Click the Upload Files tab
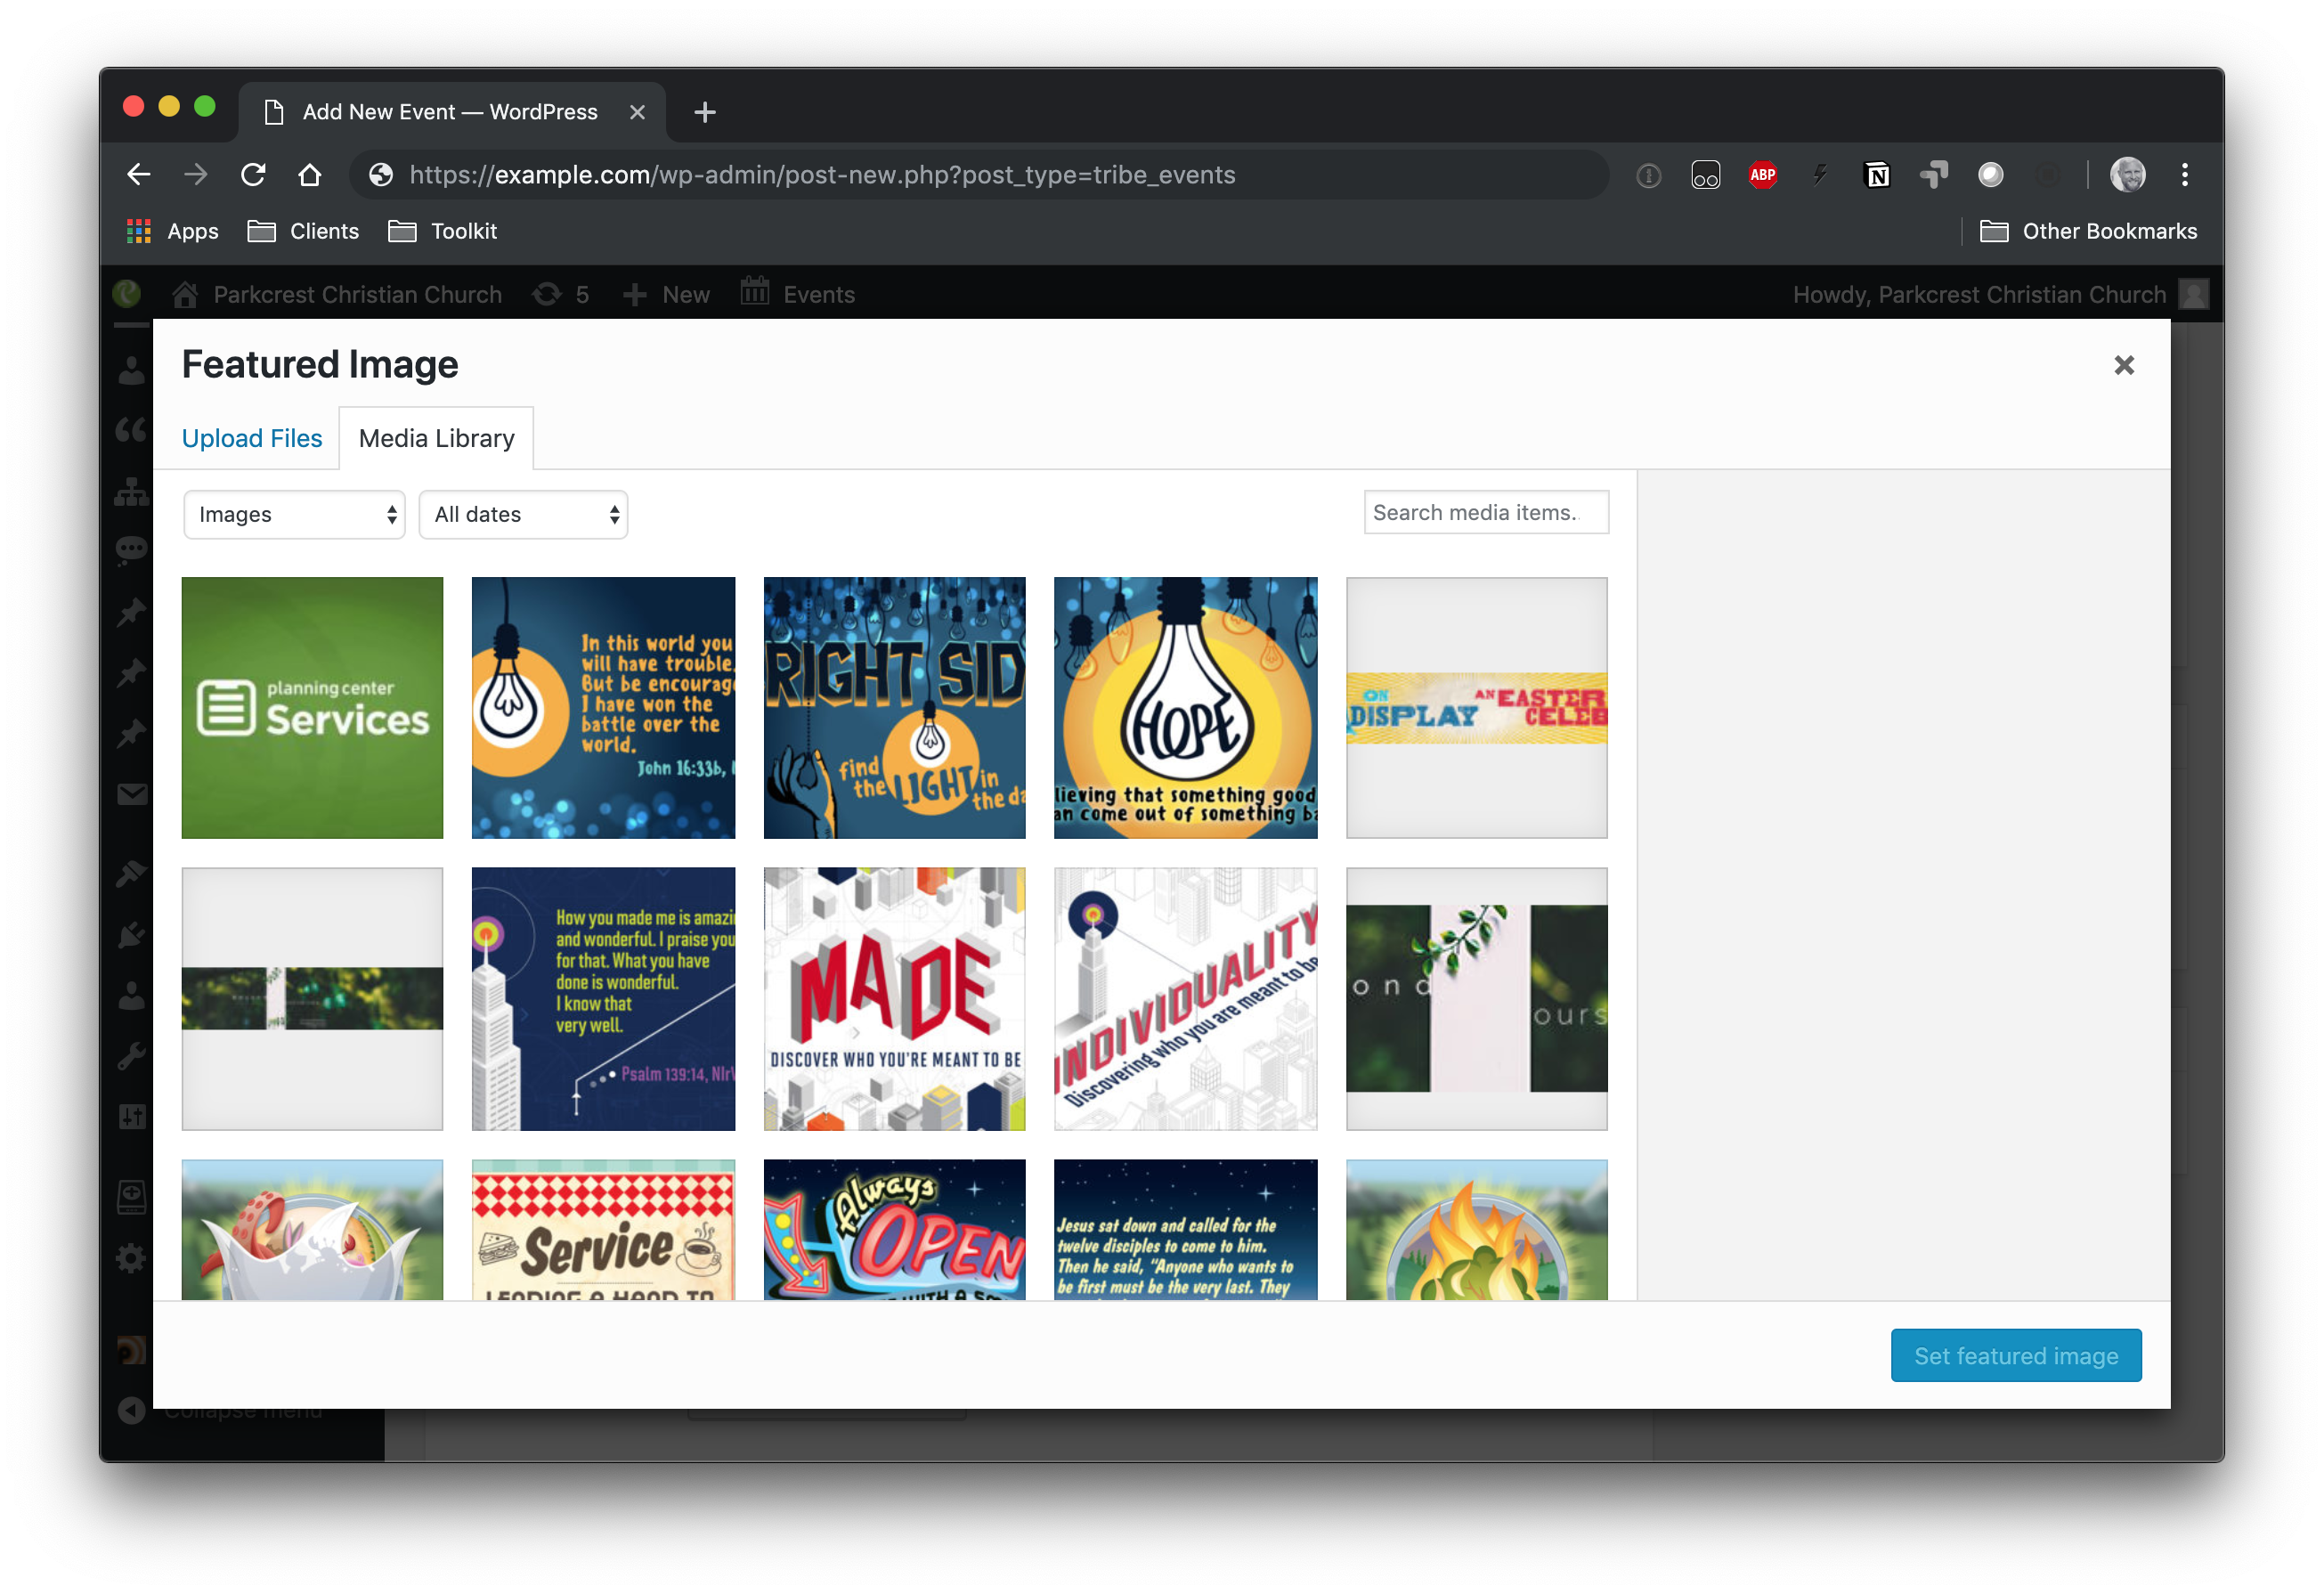Screen dimensions: 2324x1594 [253, 438]
